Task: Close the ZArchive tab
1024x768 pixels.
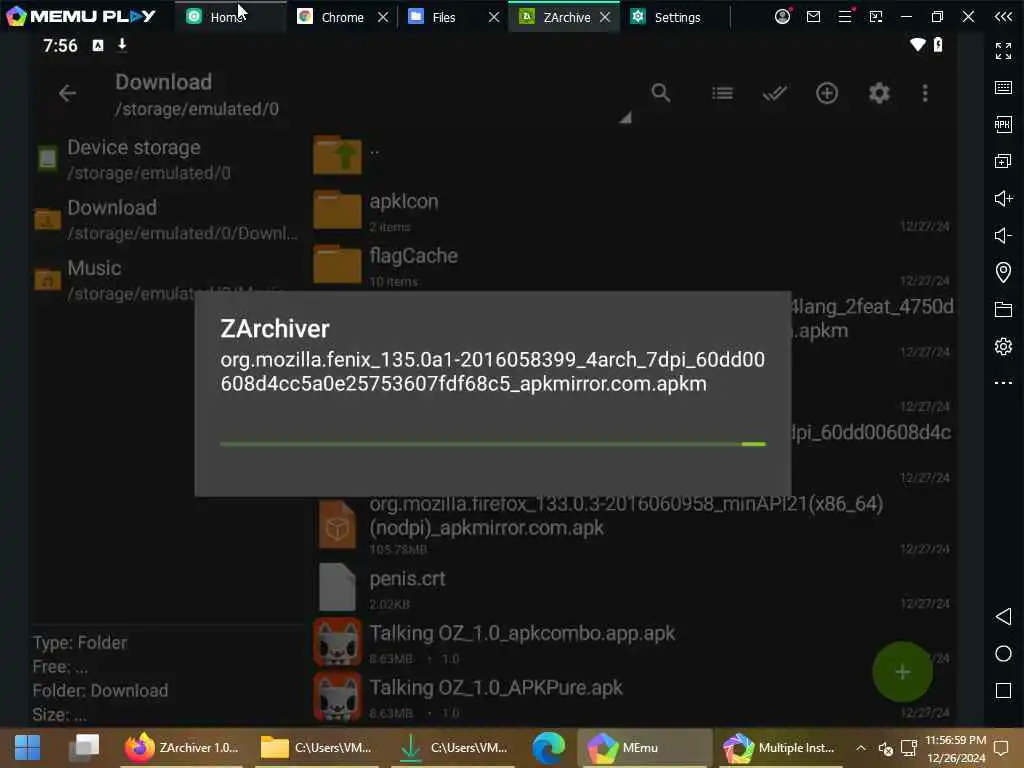Action: 605,17
